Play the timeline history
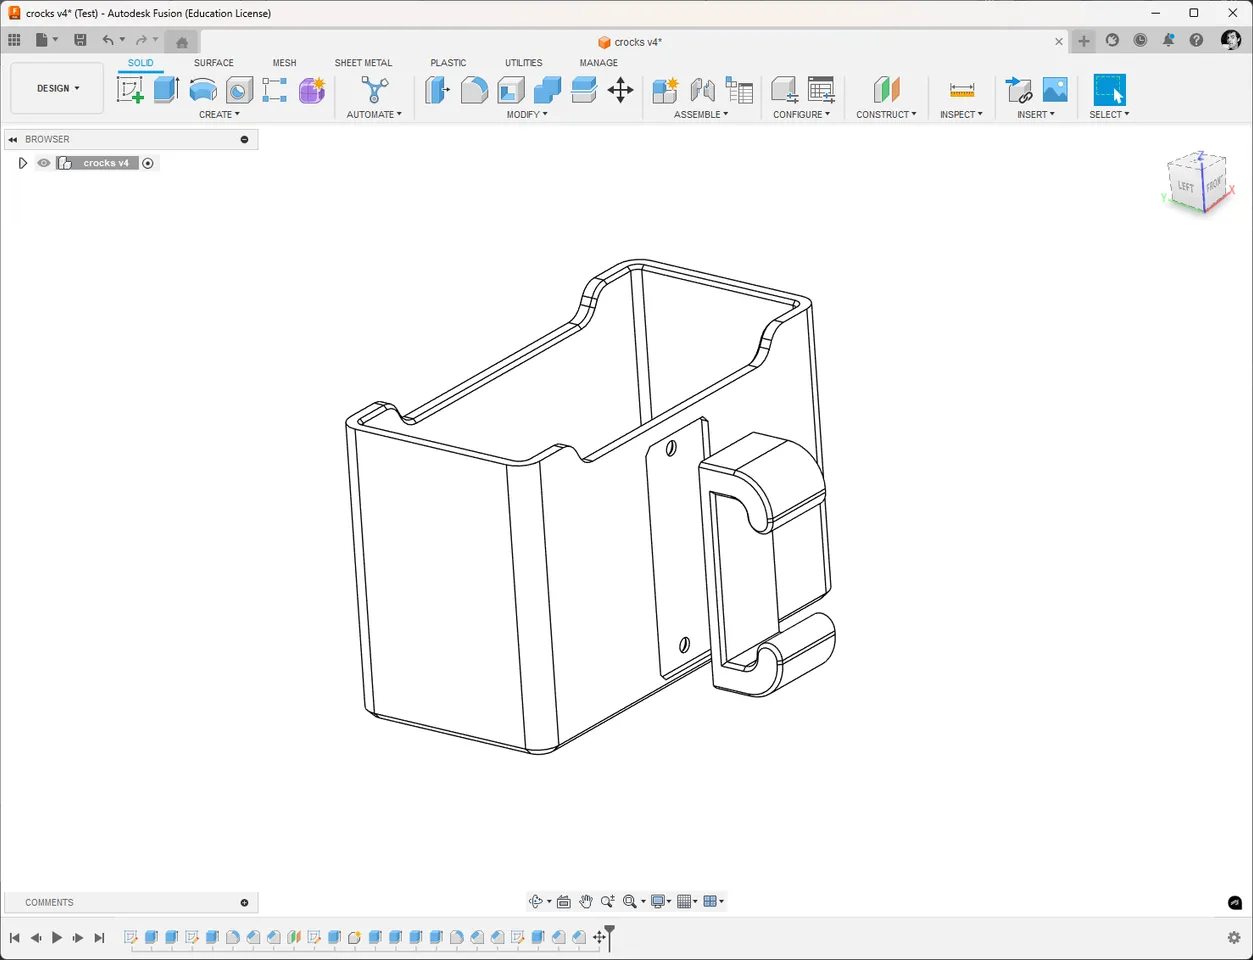This screenshot has height=960, width=1253. point(57,937)
